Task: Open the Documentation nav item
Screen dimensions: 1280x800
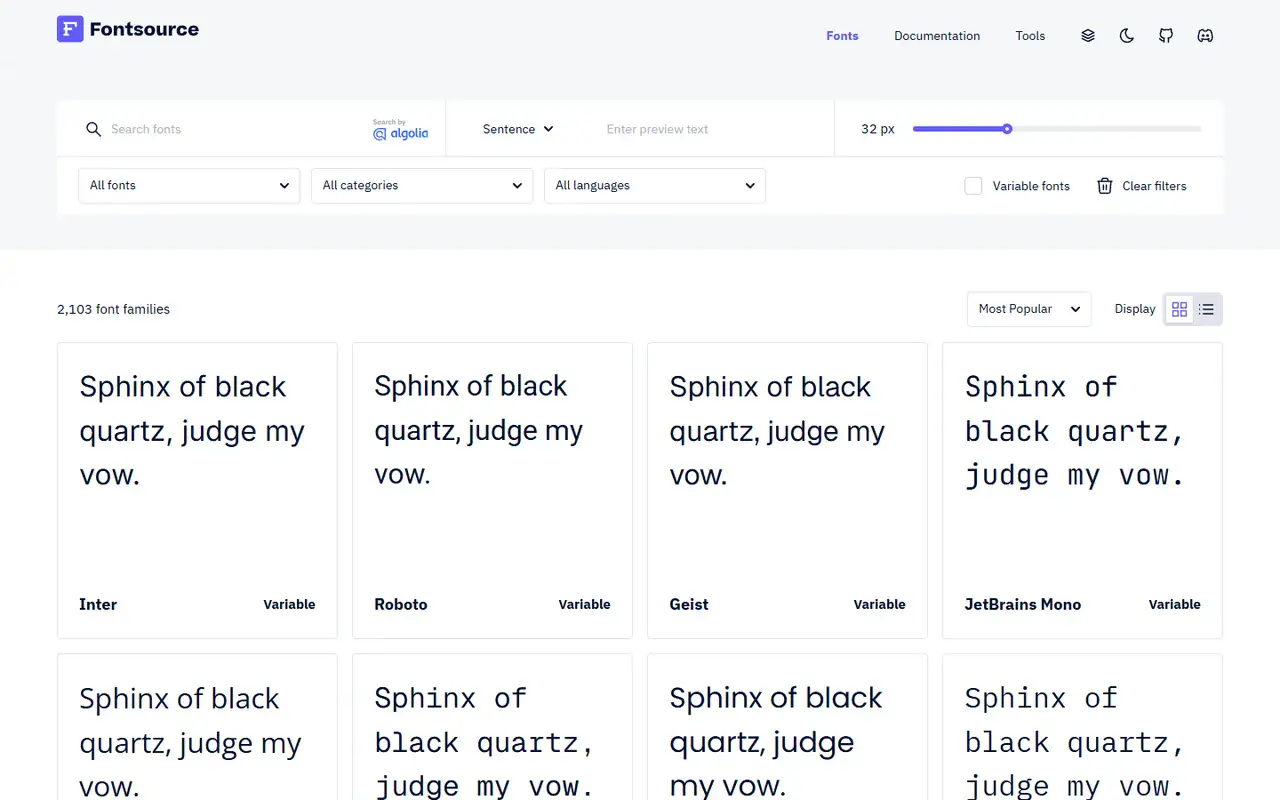Action: [937, 36]
